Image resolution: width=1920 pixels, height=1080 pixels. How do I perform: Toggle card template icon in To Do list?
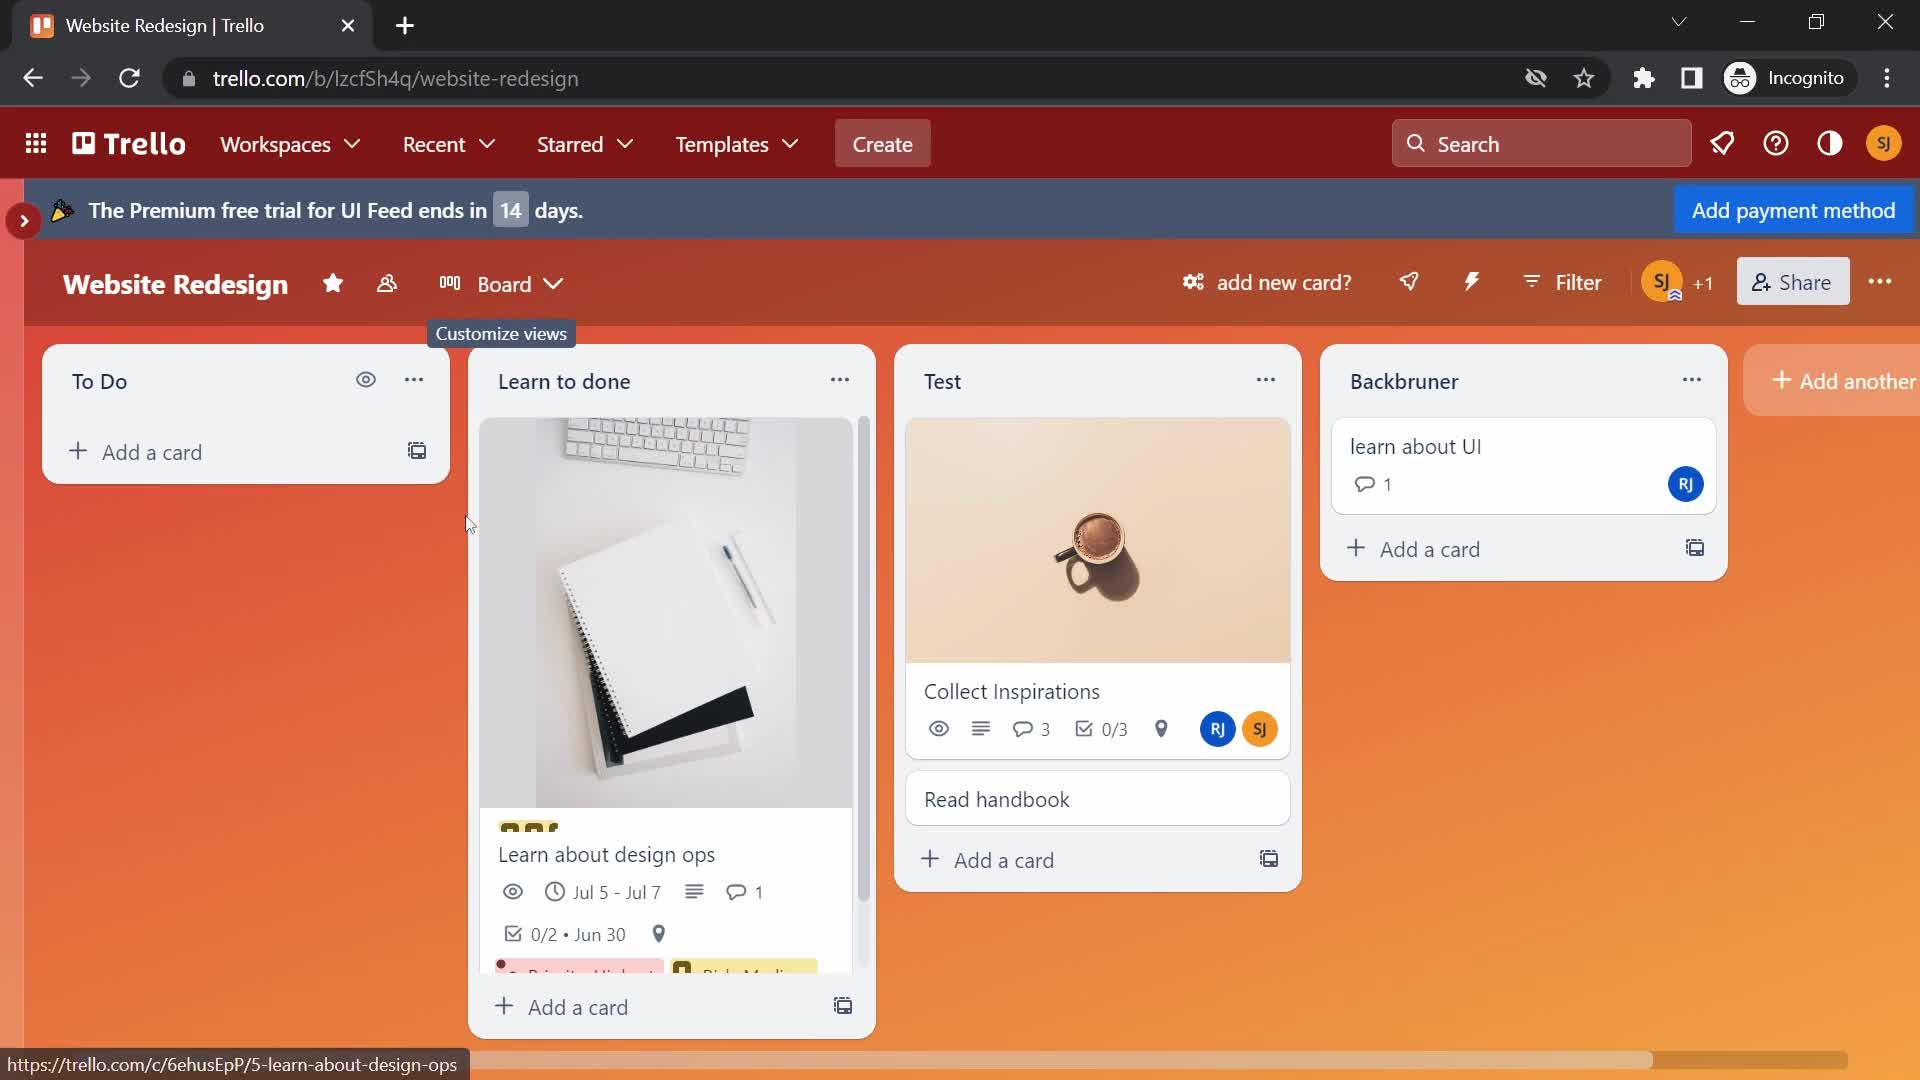click(x=417, y=451)
